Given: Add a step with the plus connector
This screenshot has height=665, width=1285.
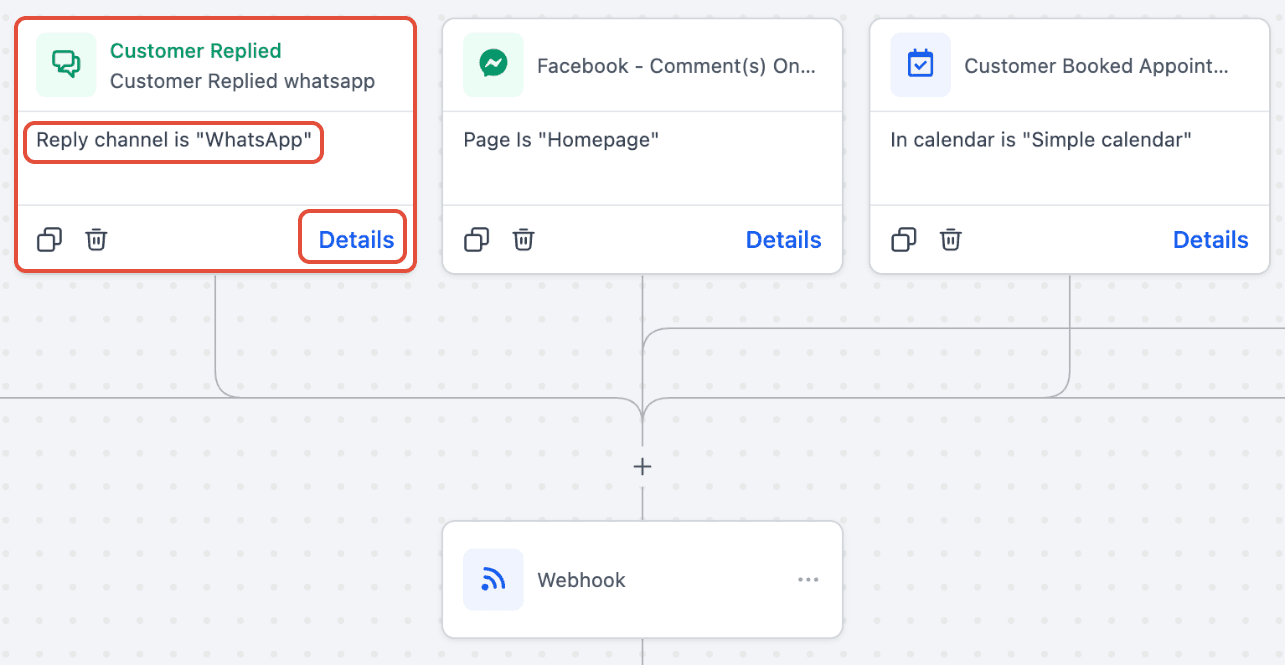Looking at the screenshot, I should (642, 467).
